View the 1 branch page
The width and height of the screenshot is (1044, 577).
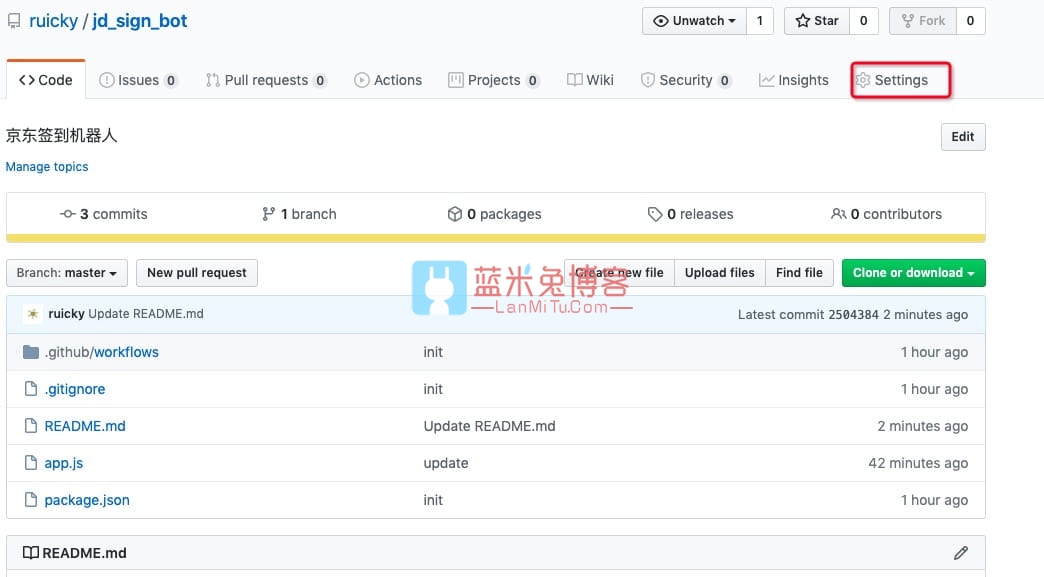tap(300, 214)
